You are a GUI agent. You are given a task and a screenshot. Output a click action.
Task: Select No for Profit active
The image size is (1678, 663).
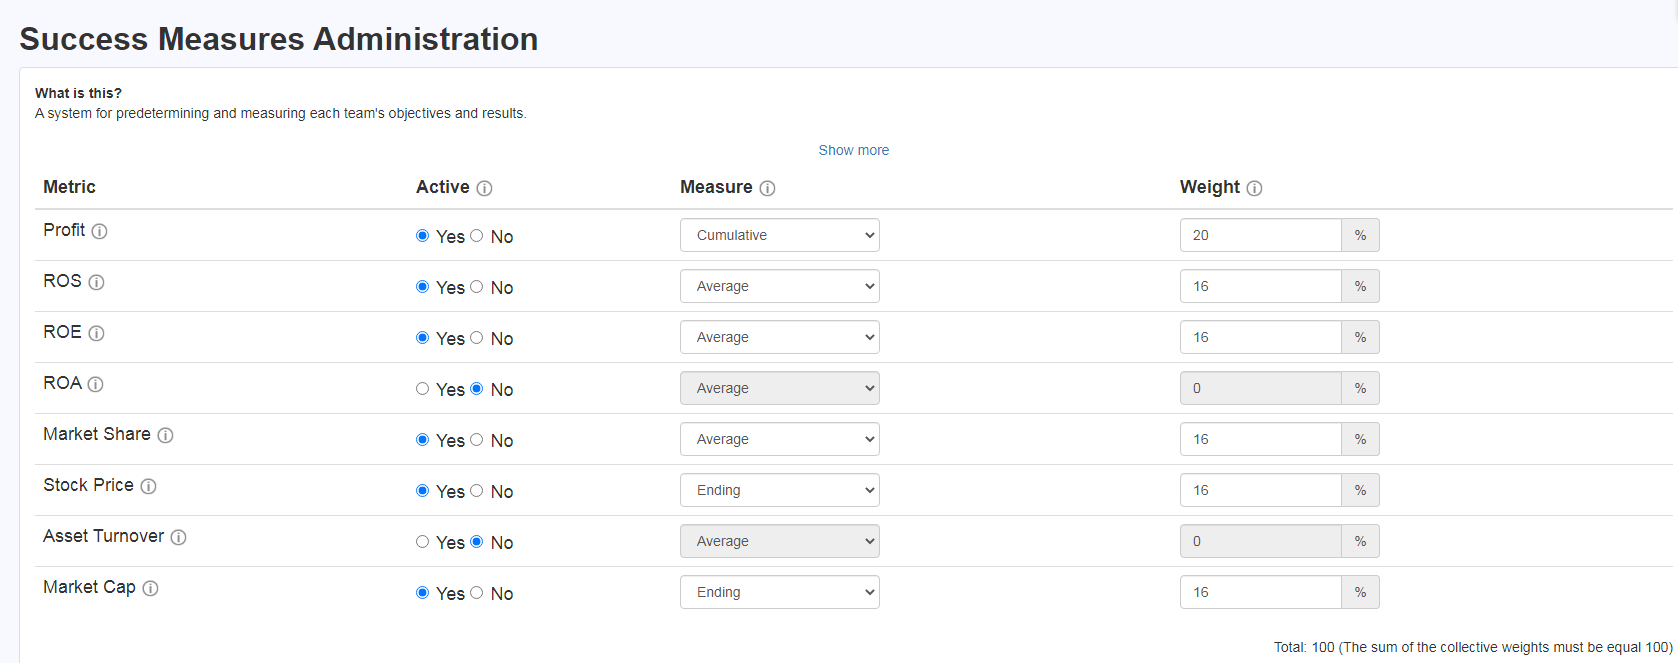477,236
